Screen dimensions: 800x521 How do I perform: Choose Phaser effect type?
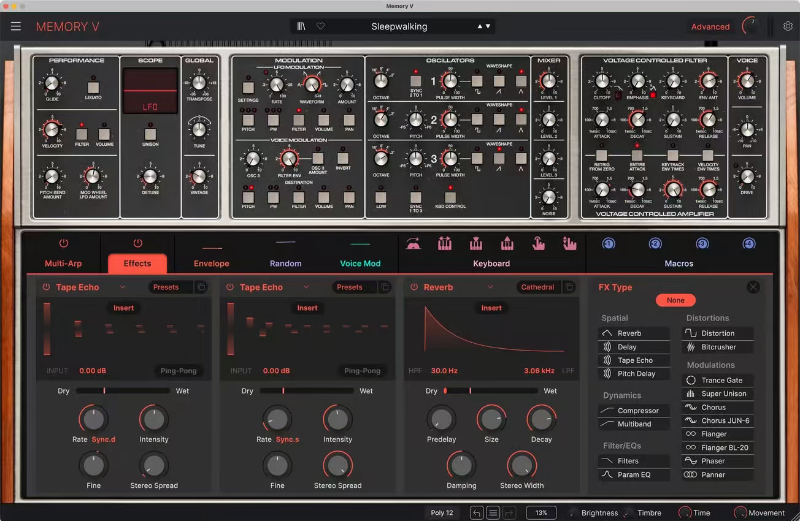pos(717,461)
